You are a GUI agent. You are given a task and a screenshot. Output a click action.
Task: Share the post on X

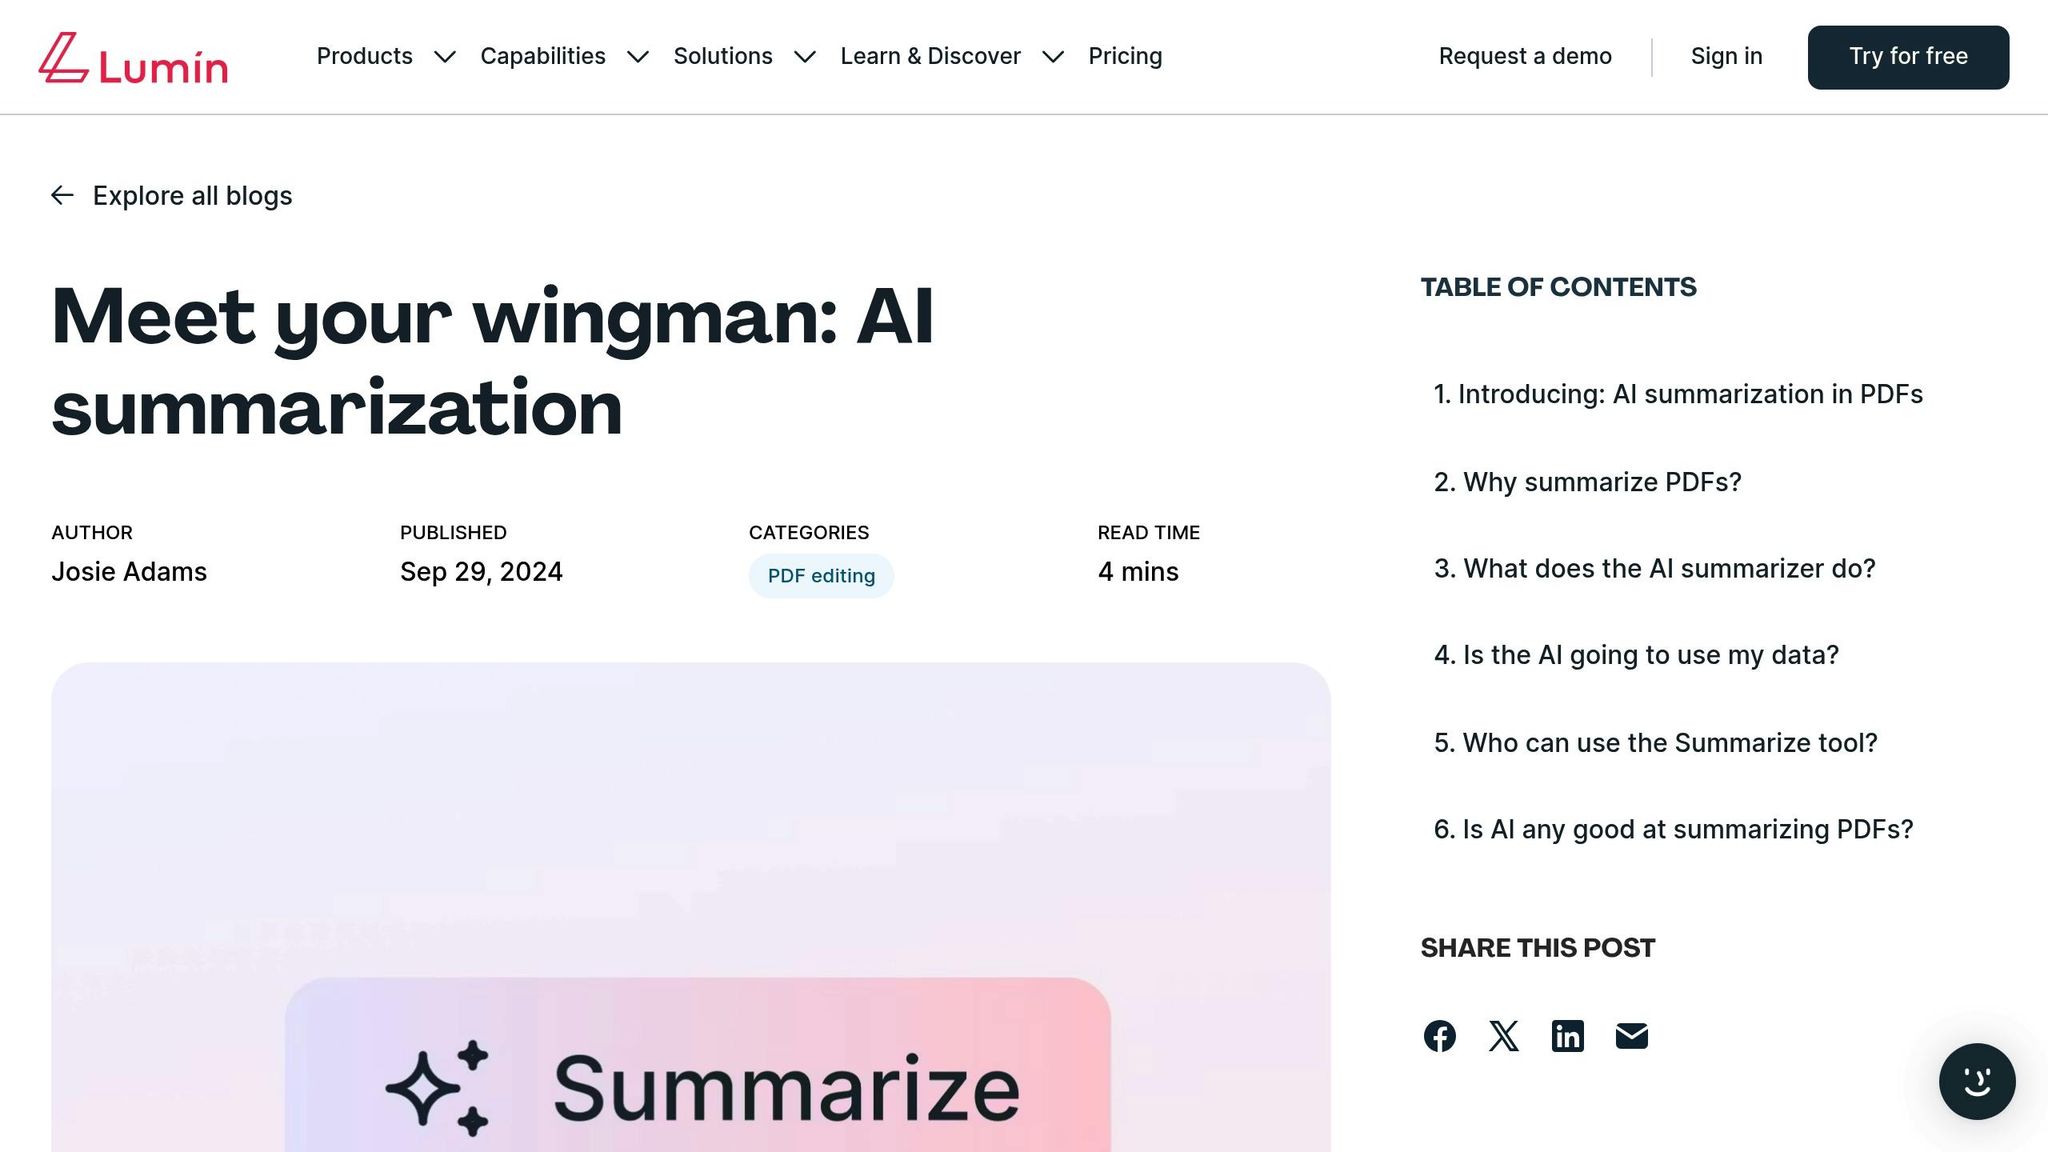click(x=1503, y=1036)
